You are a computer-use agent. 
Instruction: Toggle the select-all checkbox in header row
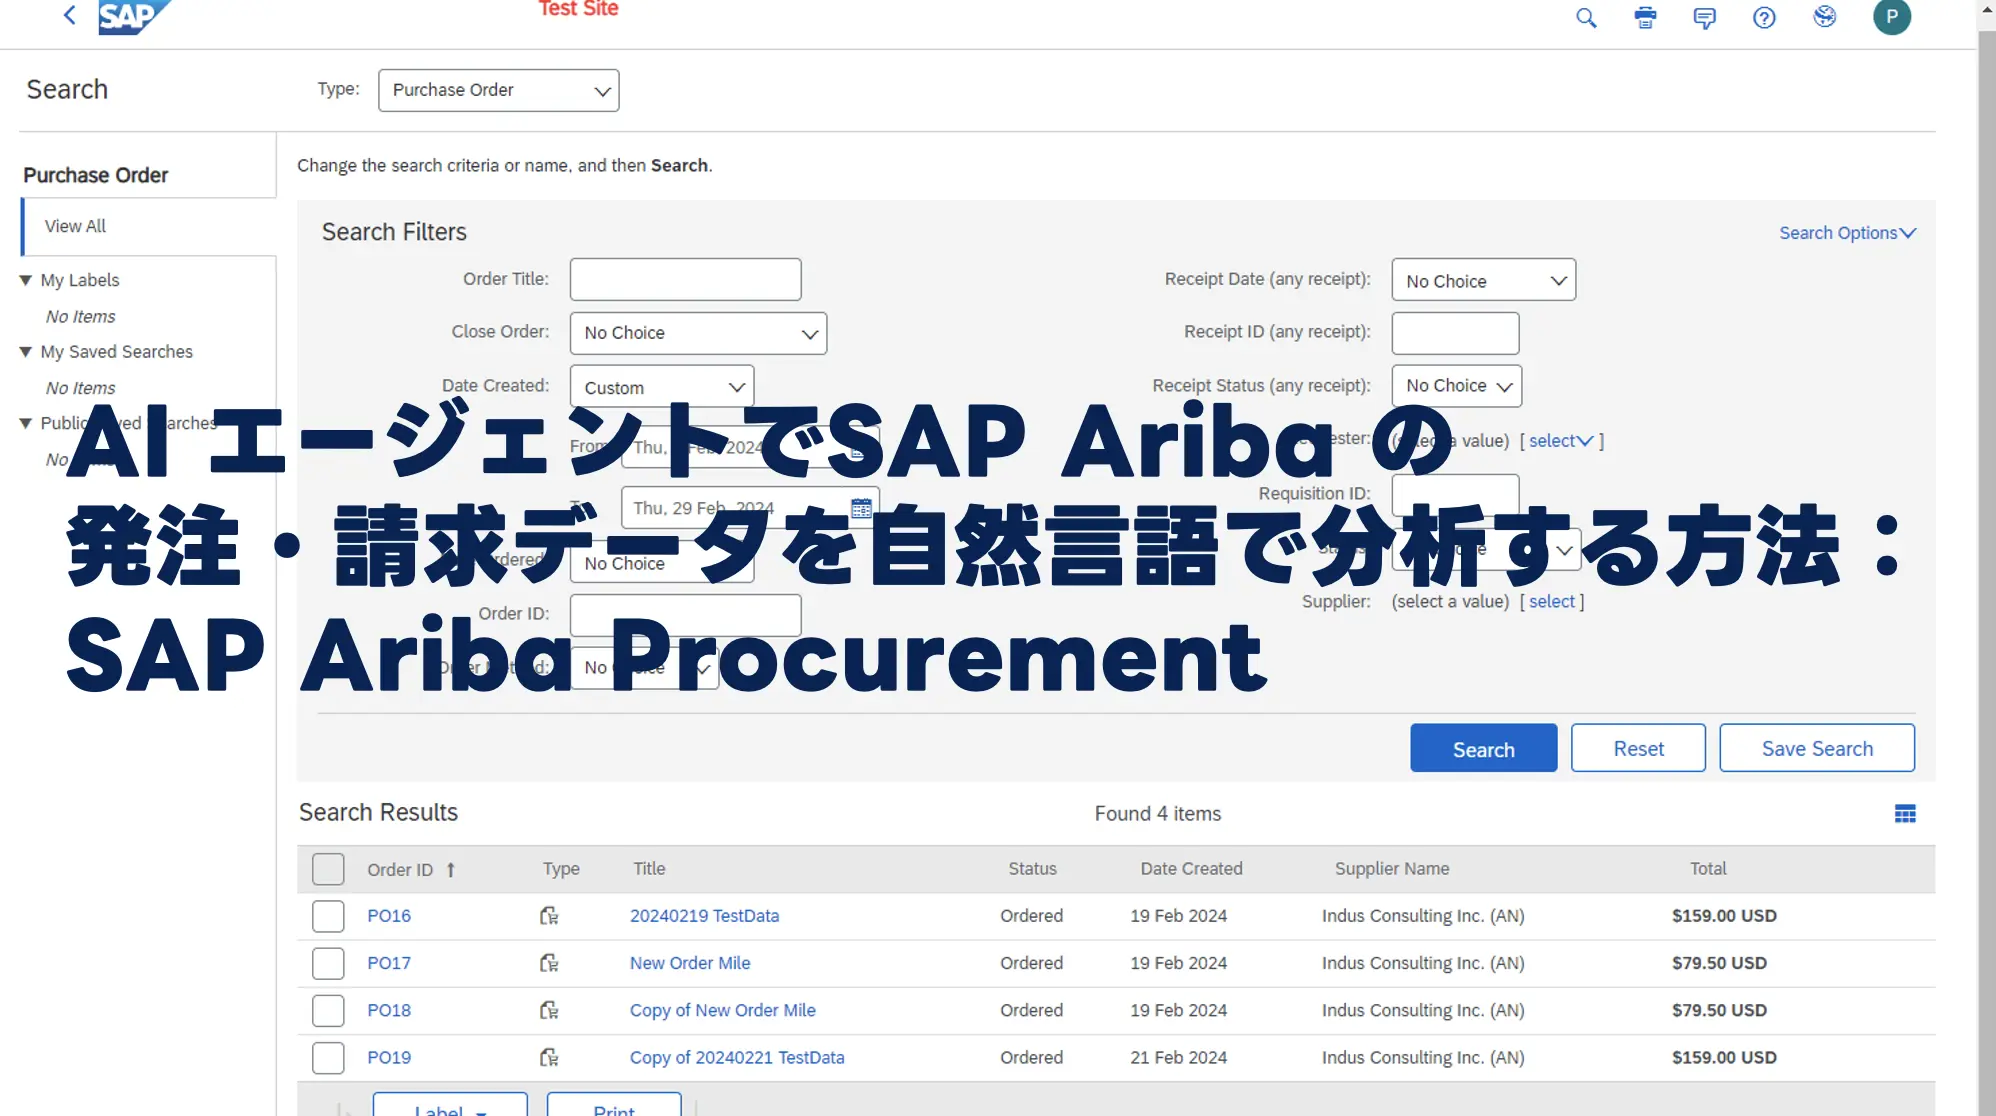328,869
